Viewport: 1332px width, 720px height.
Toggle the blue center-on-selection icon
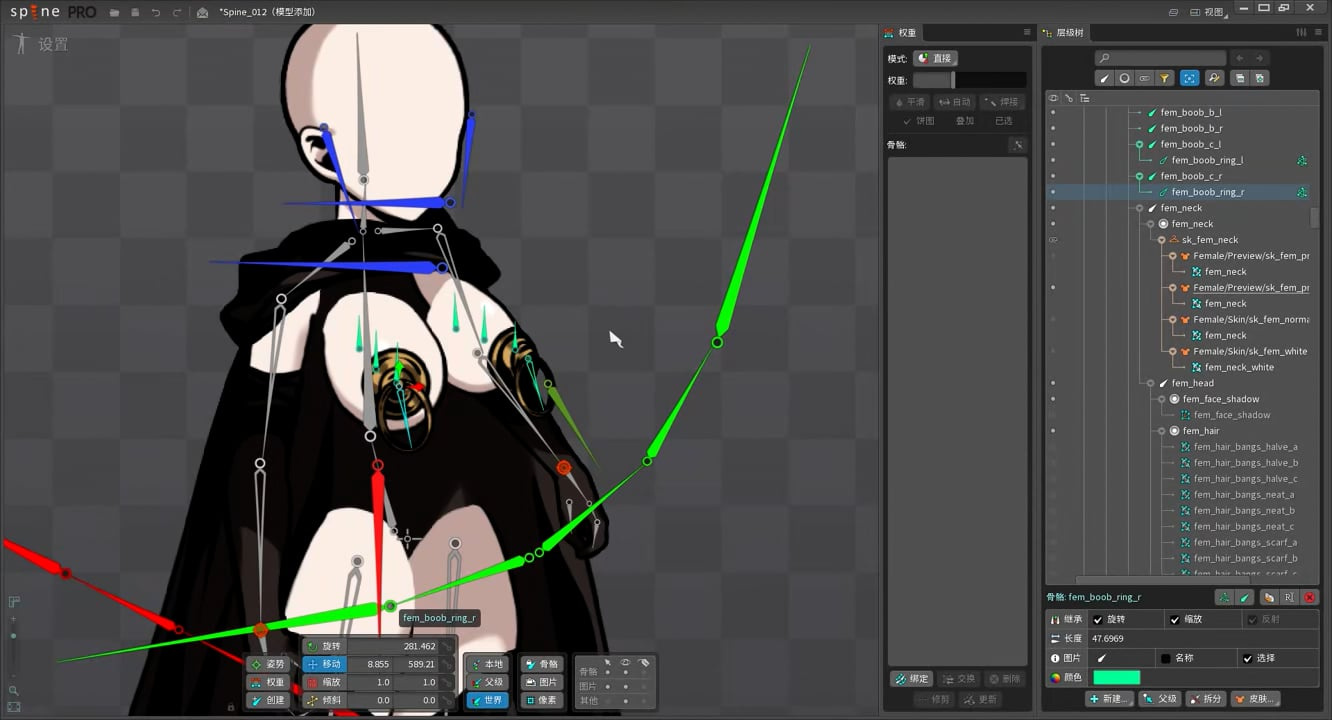tap(1190, 78)
